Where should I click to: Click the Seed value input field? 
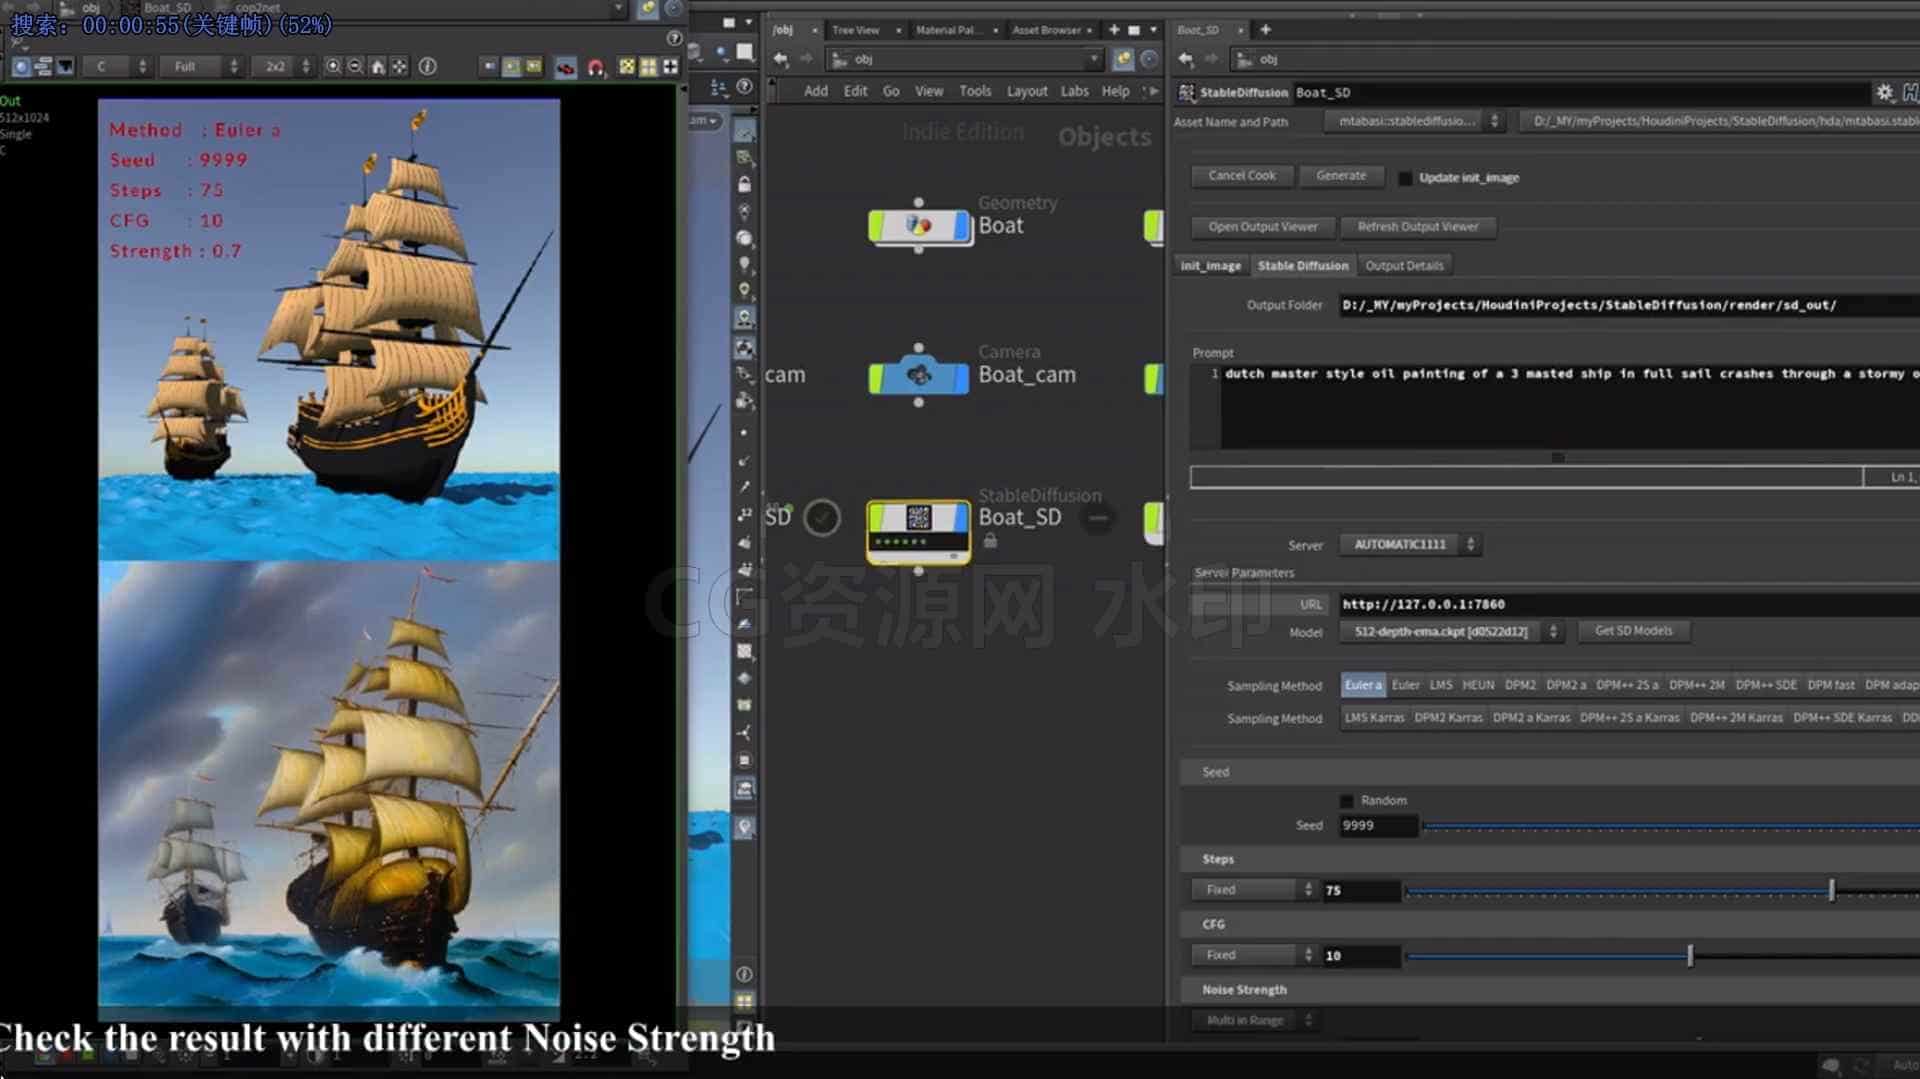(x=1379, y=826)
